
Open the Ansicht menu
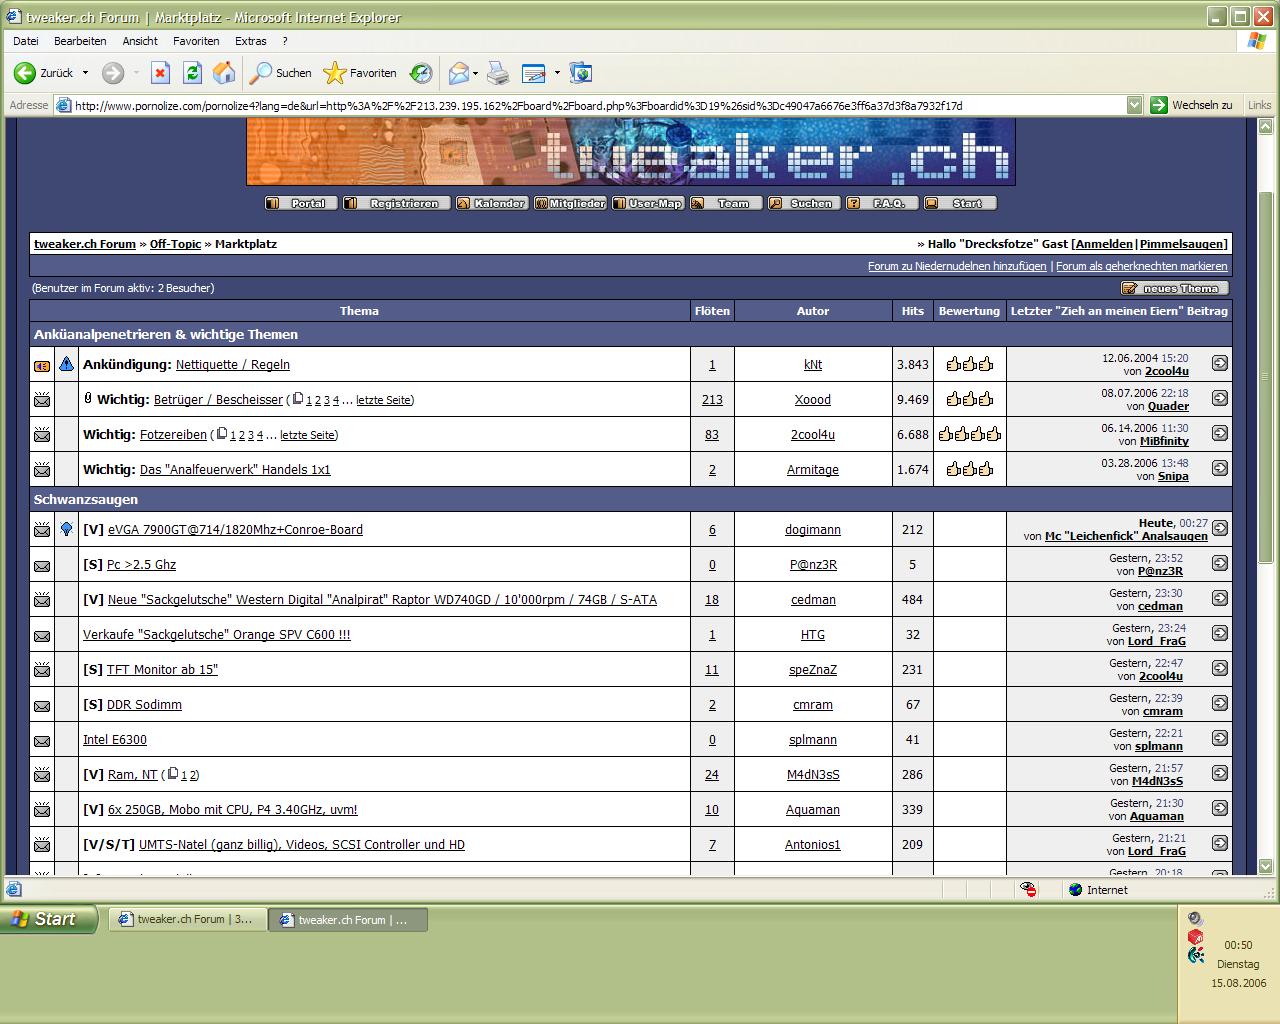coord(140,41)
